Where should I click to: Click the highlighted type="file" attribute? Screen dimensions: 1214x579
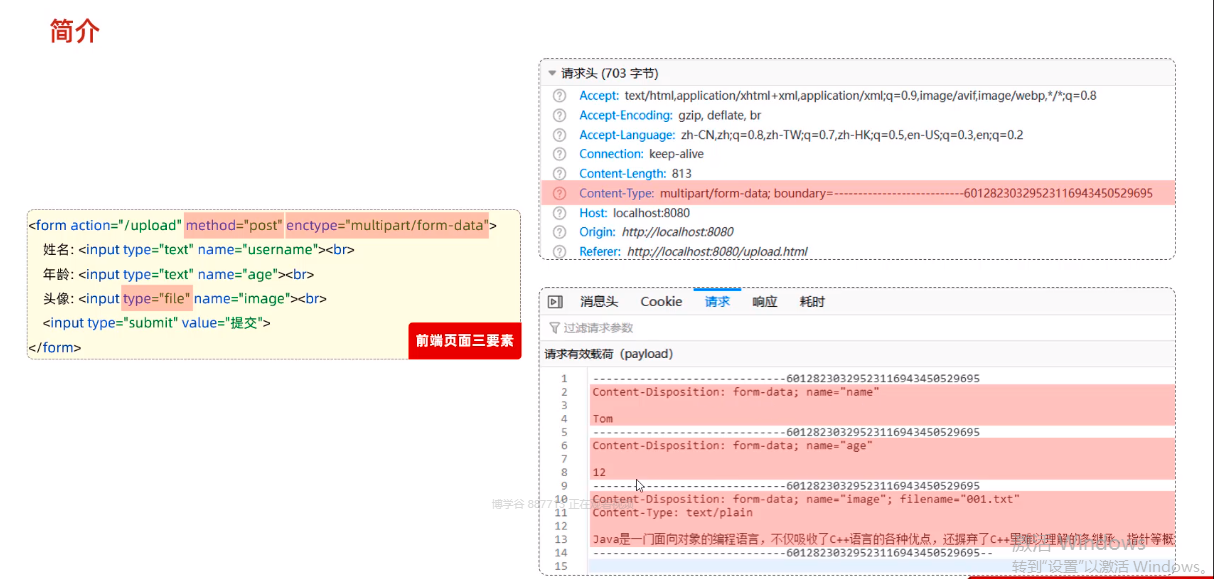click(x=156, y=298)
